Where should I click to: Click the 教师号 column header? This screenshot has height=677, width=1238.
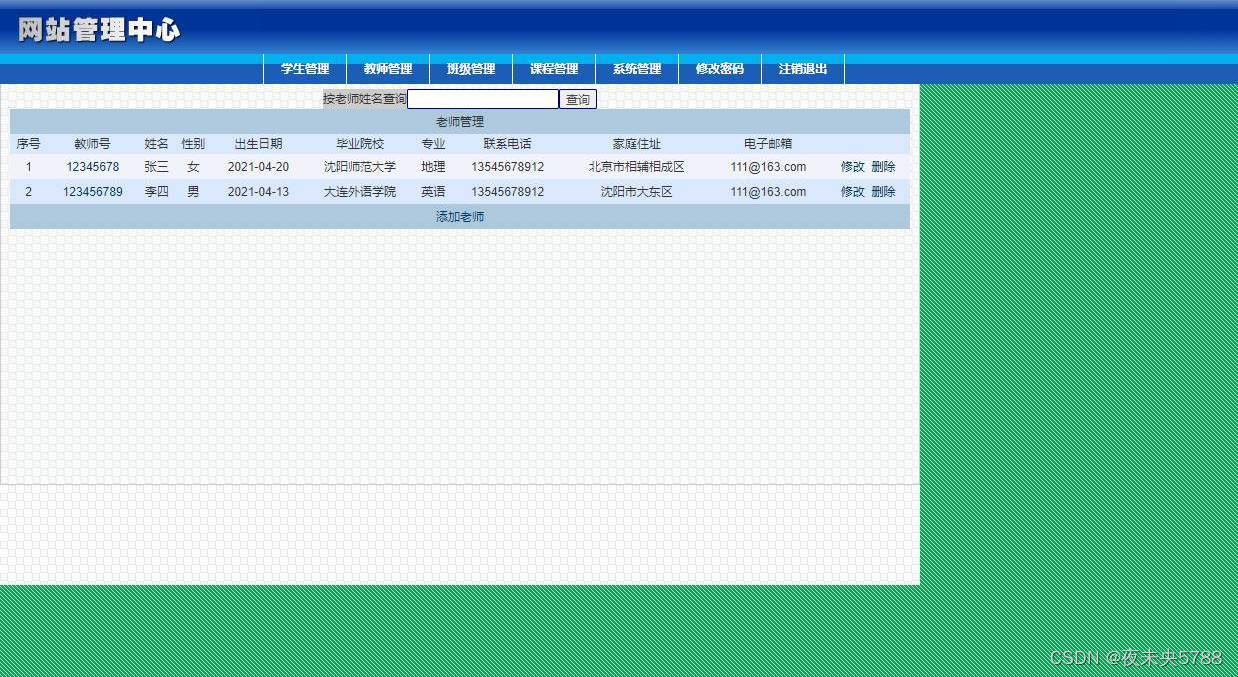point(93,144)
